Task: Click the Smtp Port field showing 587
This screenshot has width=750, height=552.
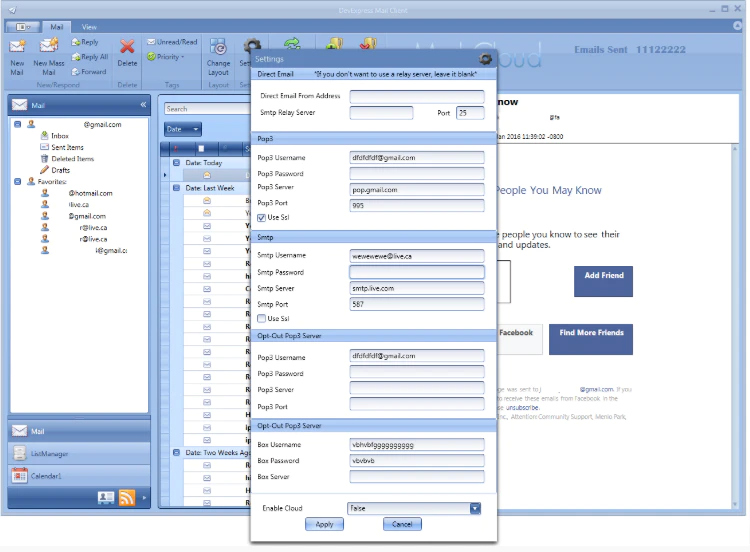Action: point(417,304)
